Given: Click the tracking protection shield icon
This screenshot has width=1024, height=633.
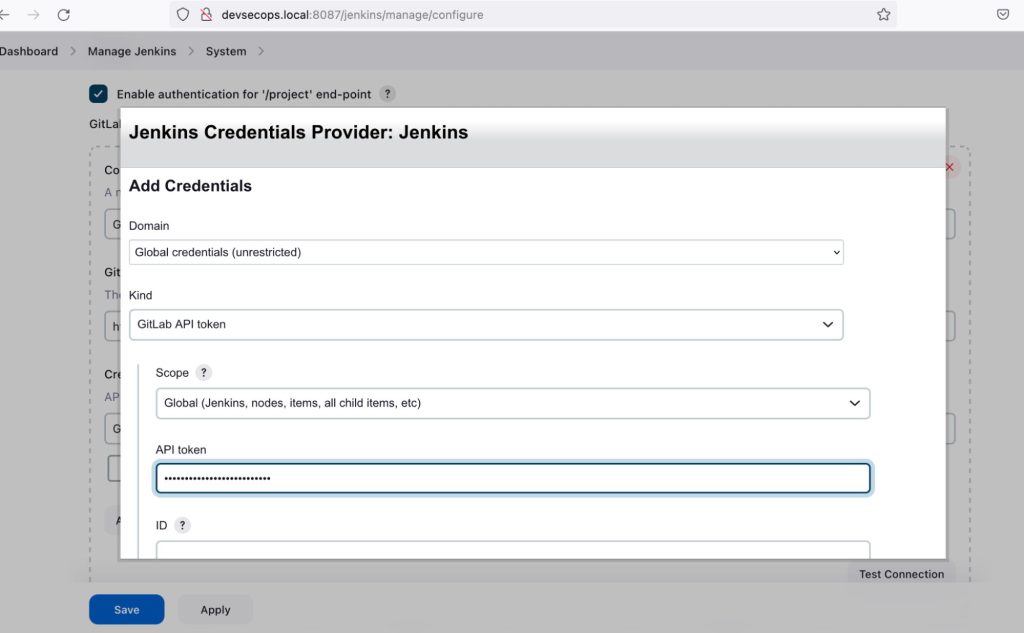Looking at the screenshot, I should click(182, 14).
